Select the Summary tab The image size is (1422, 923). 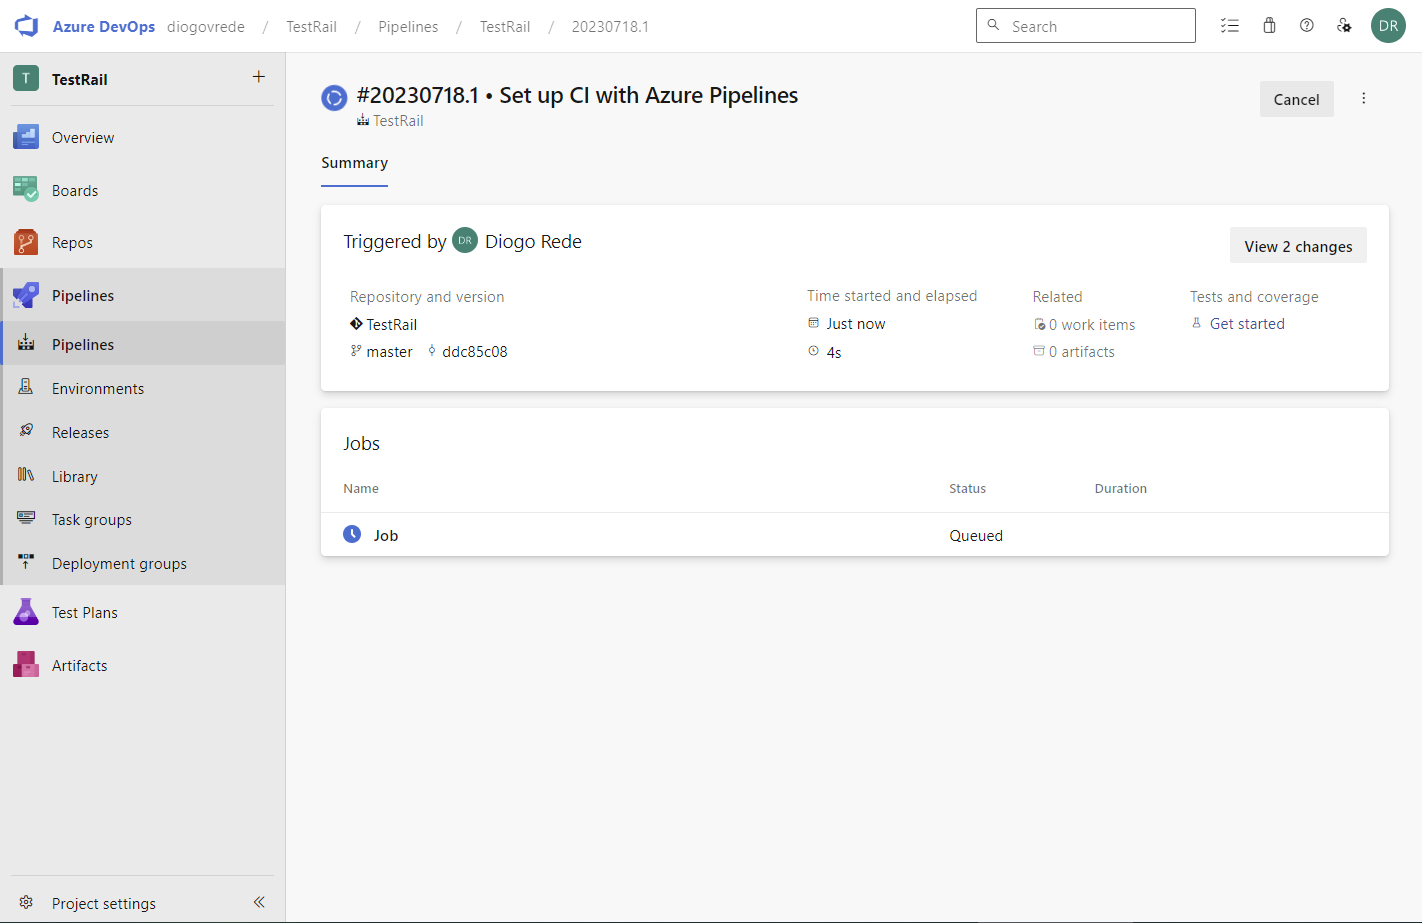tap(354, 163)
